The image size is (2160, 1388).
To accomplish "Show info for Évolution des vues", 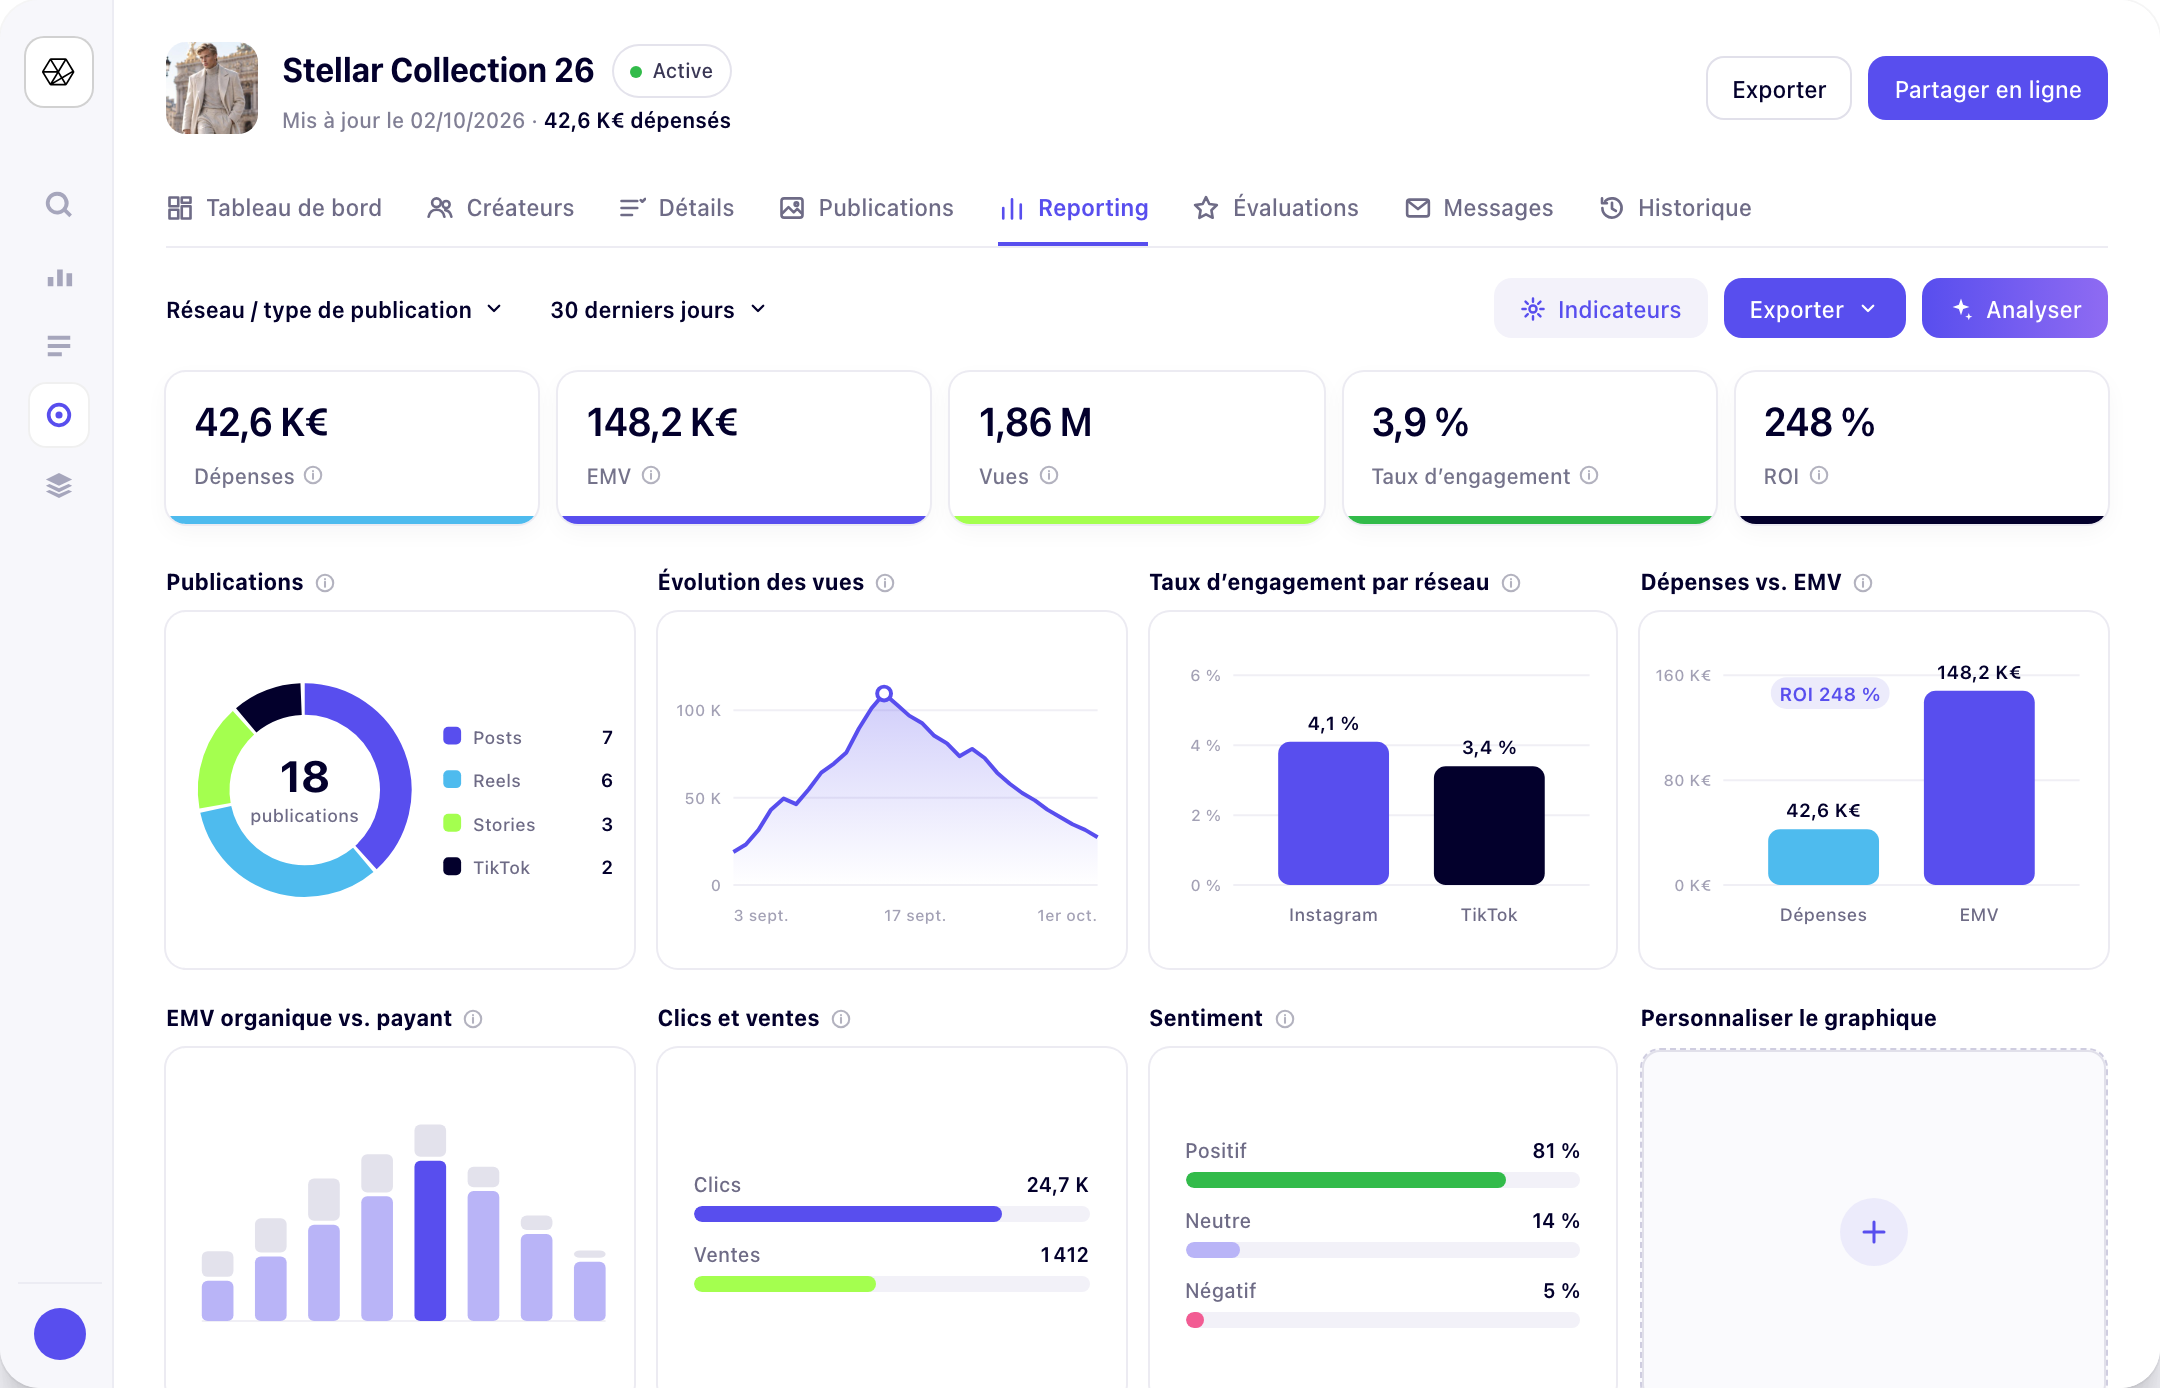I will pyautogui.click(x=885, y=583).
